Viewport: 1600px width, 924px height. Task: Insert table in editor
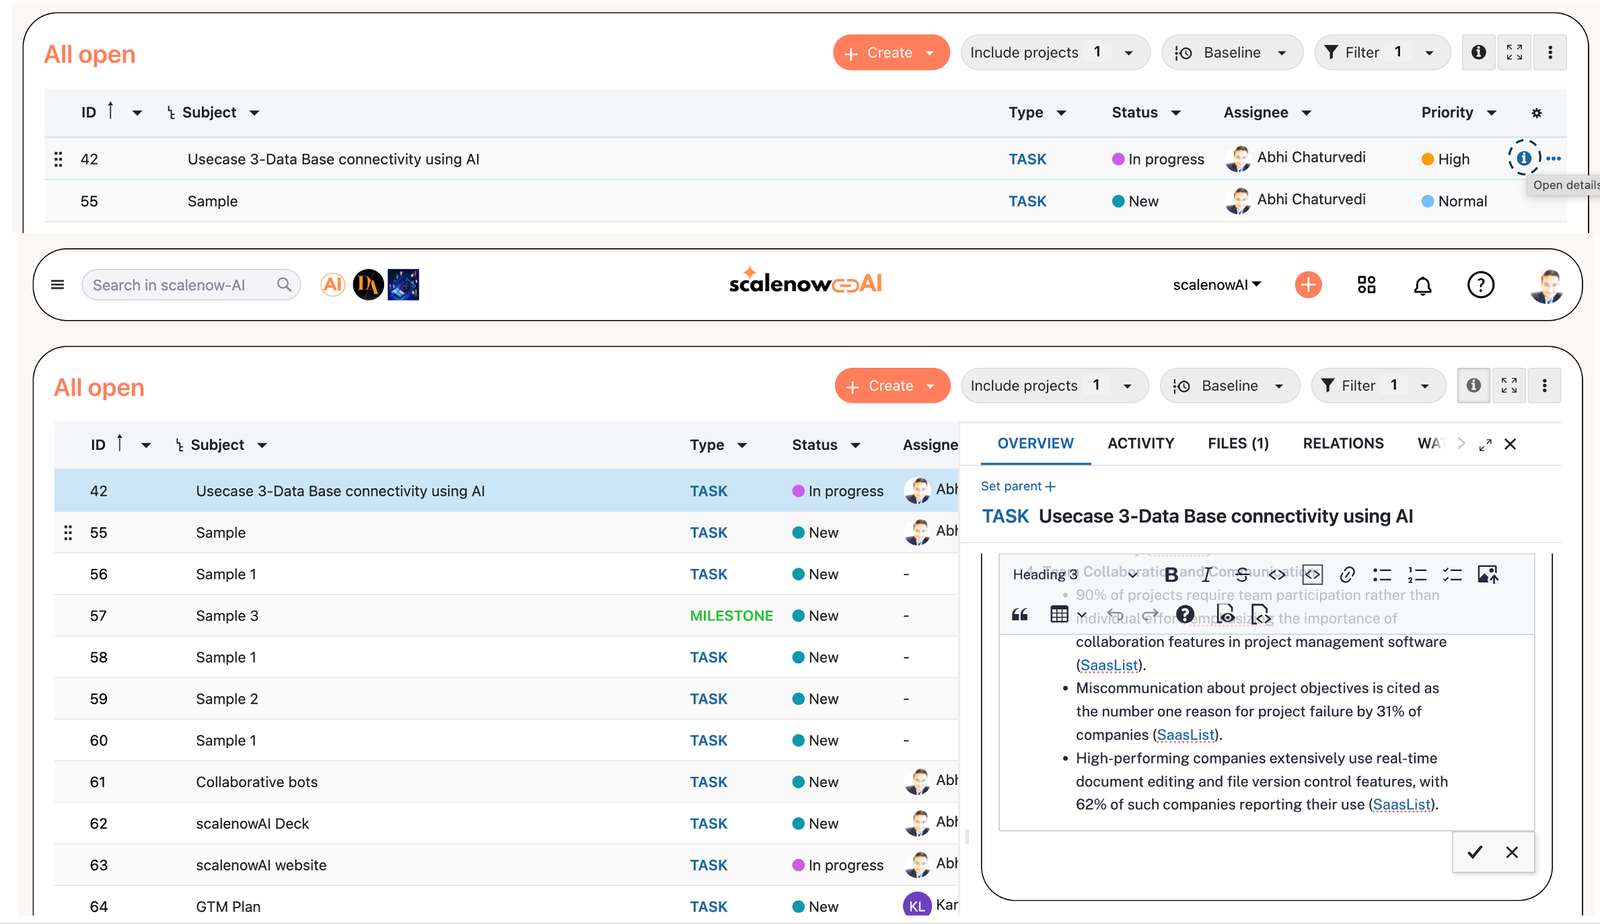[x=1059, y=614]
